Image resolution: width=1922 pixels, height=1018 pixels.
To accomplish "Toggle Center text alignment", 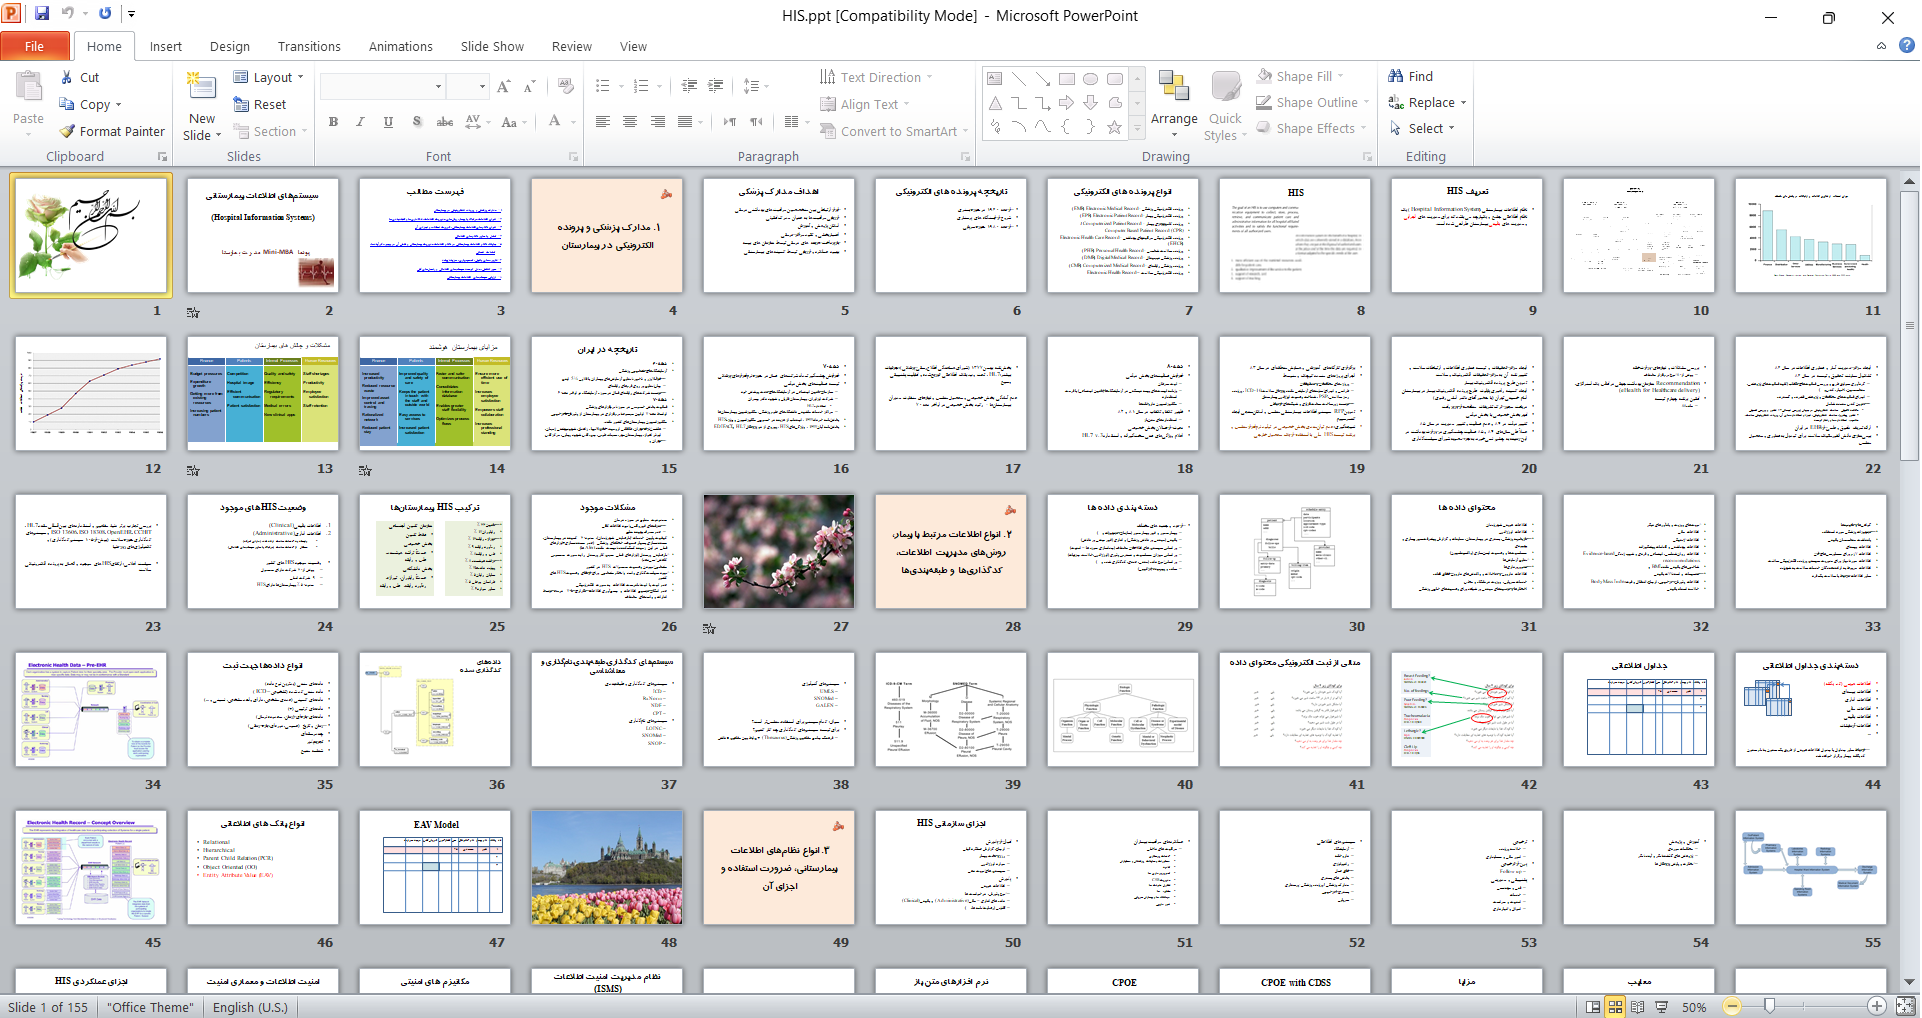I will (x=630, y=122).
